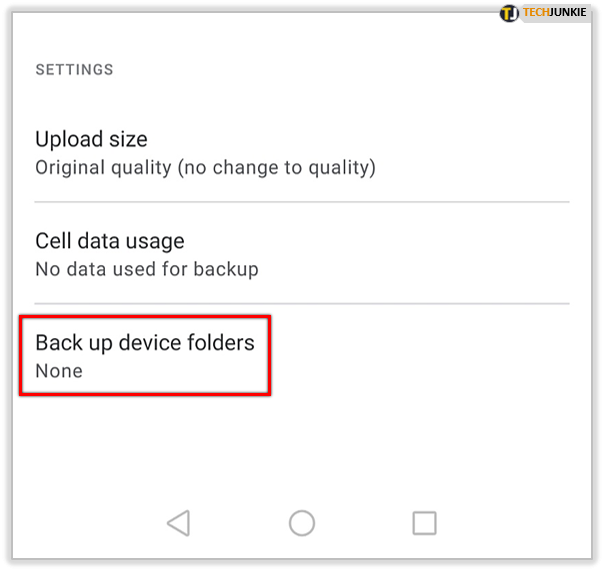Click the orange 'TECH' part of watermark
This screenshot has width=604, height=571.
click(536, 12)
